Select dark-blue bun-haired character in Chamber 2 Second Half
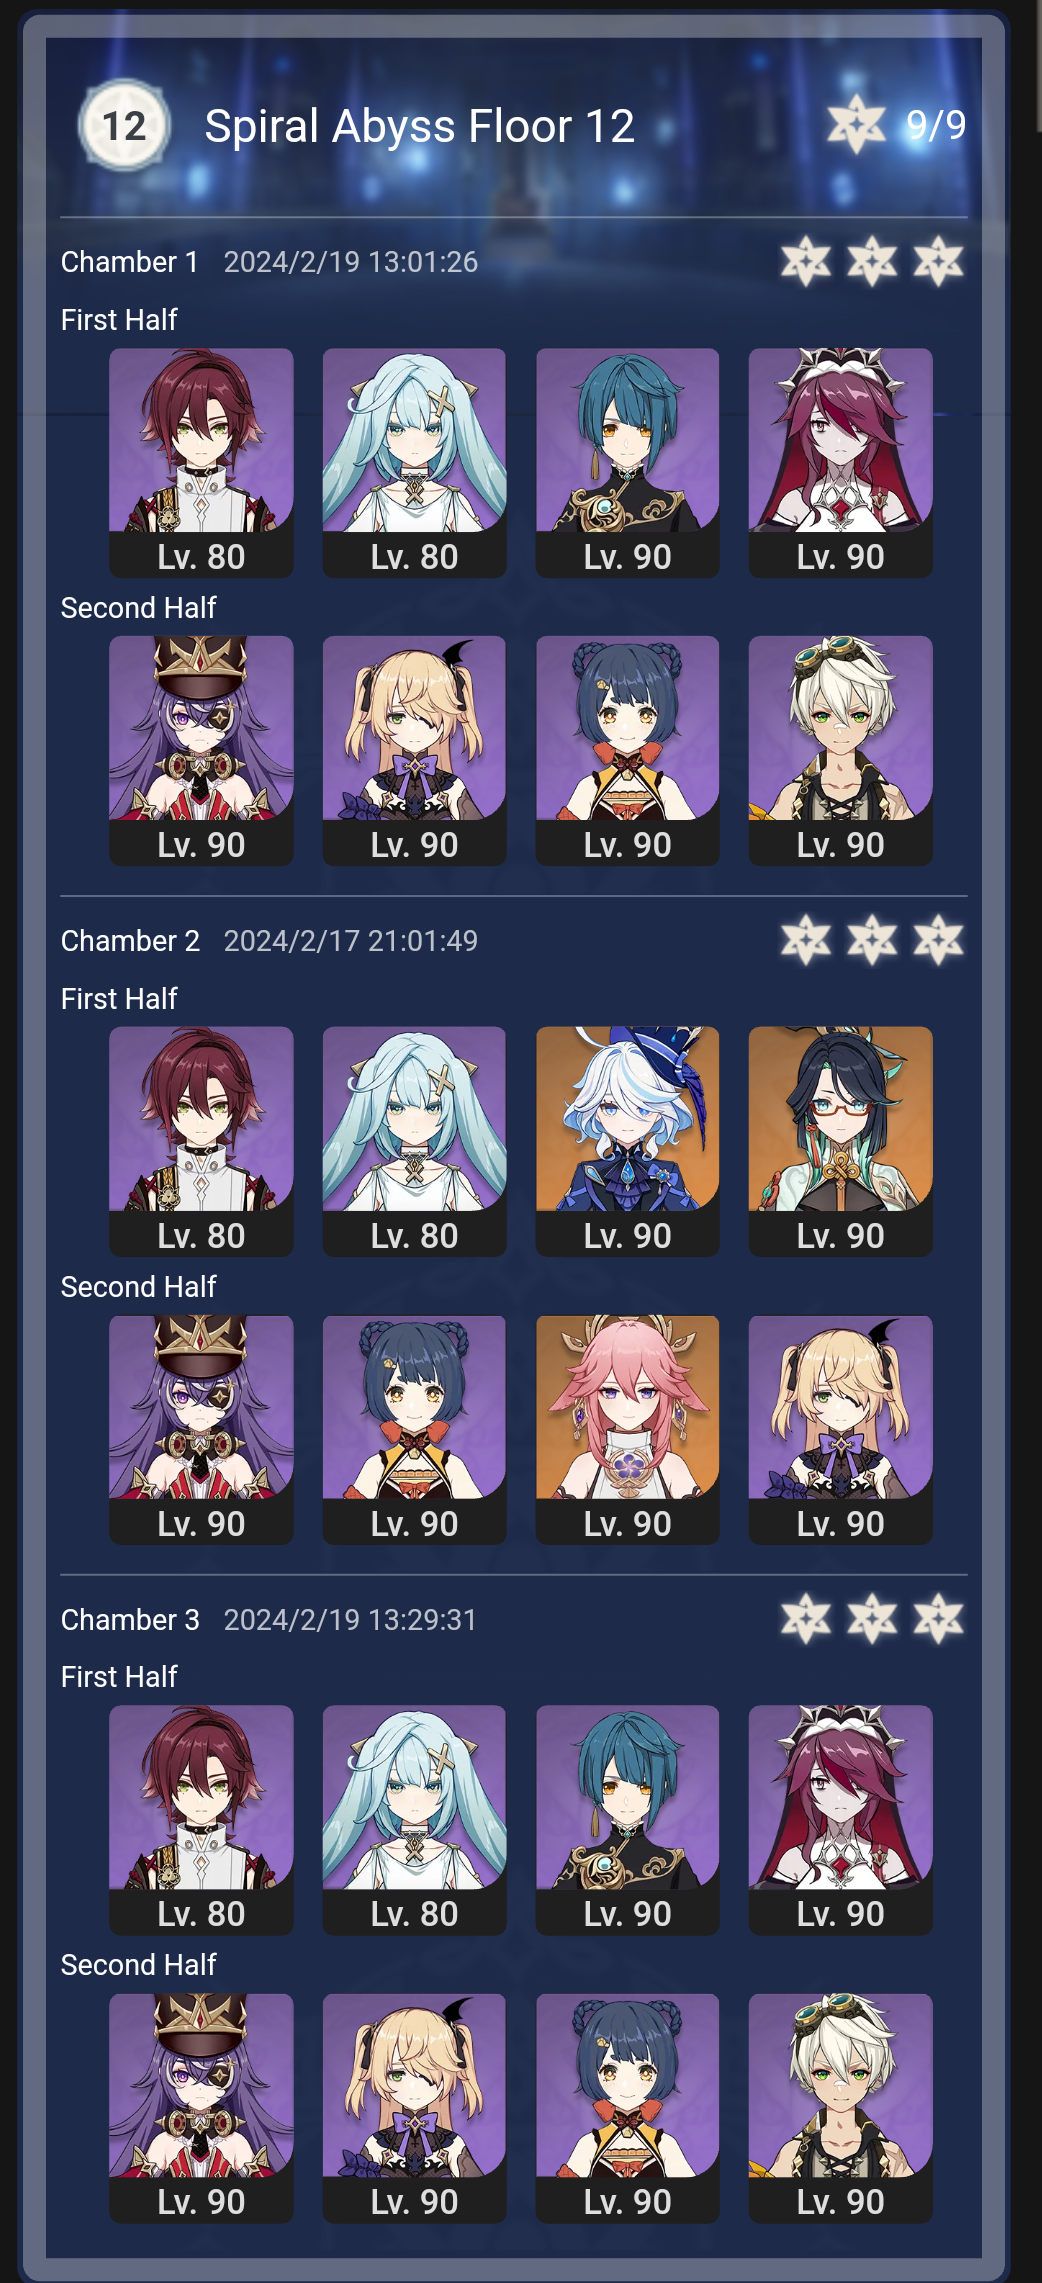 click(414, 1429)
